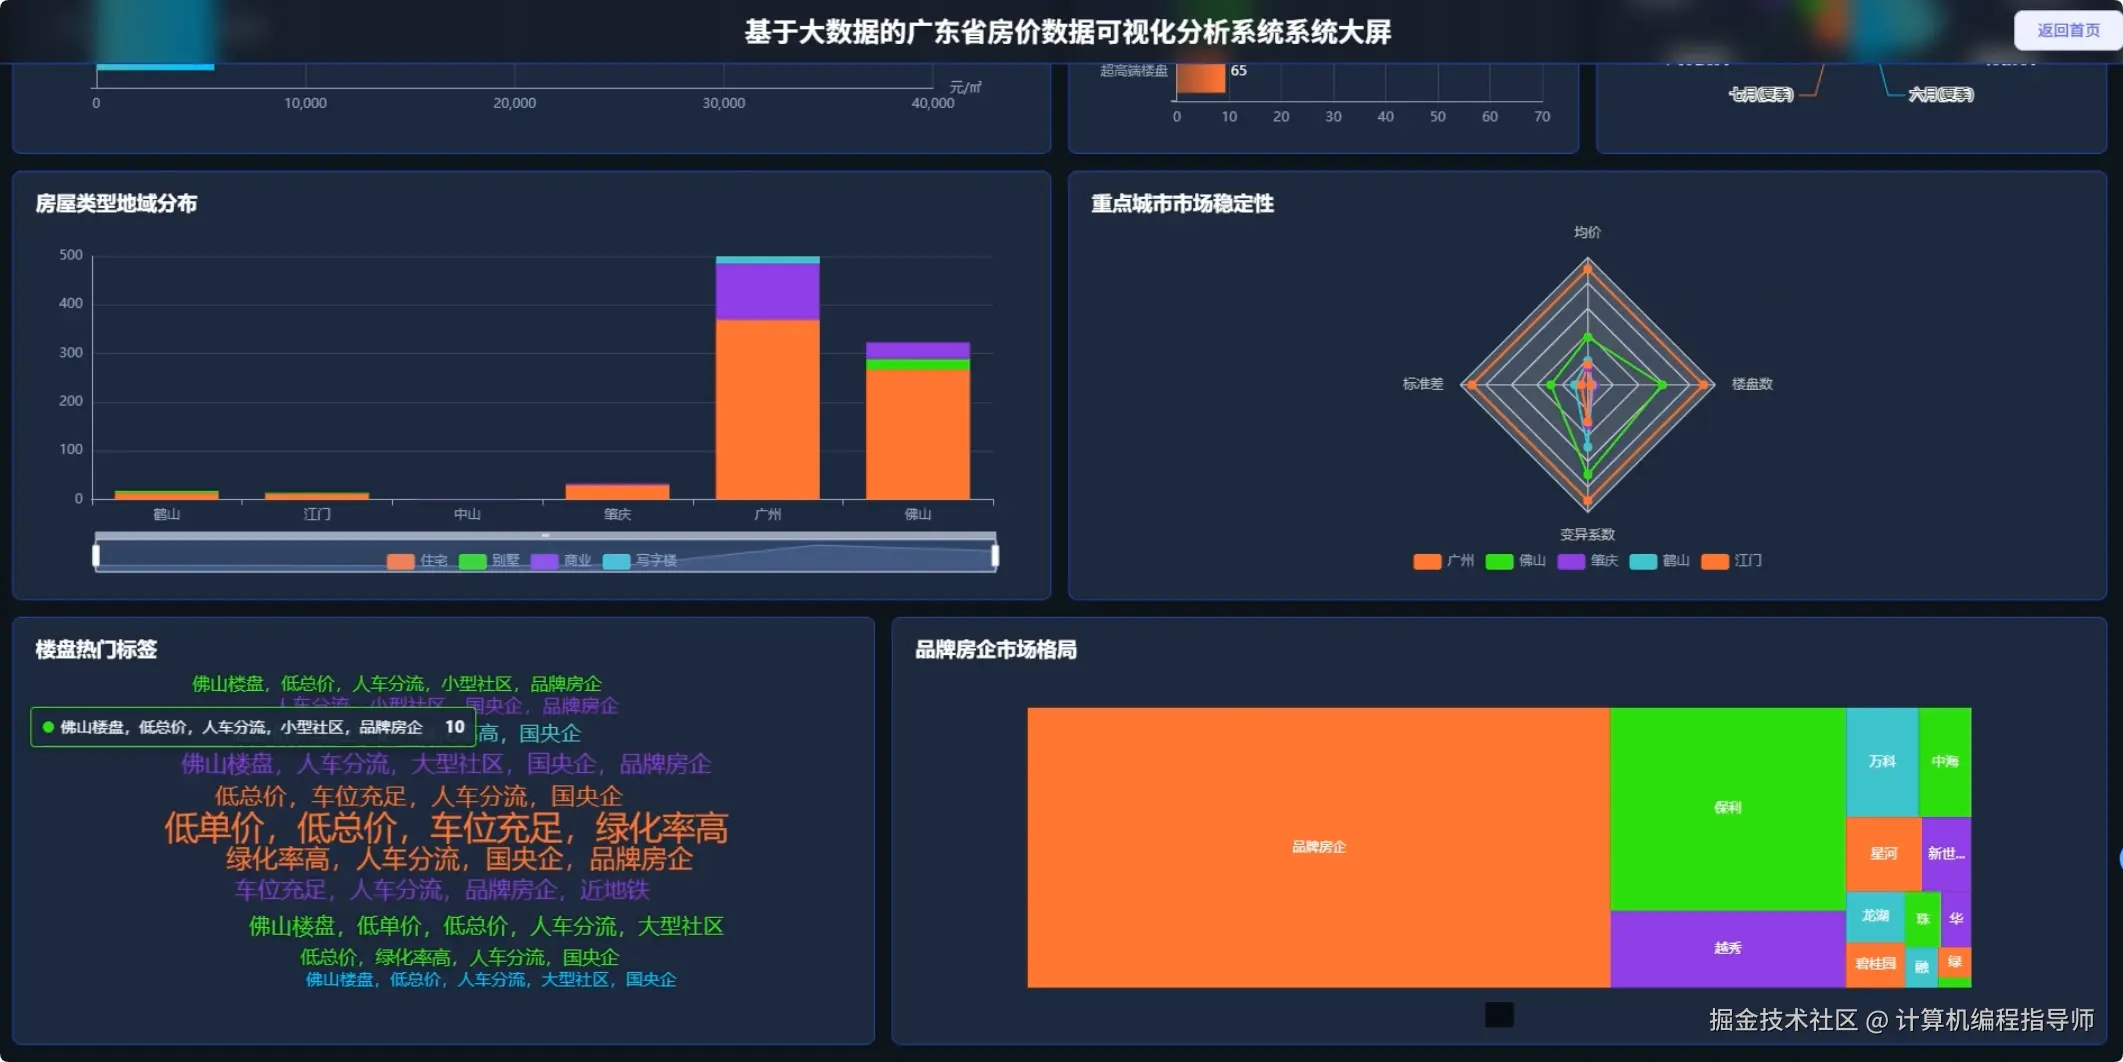Select the 越秀 block in the treemap

(1727, 946)
